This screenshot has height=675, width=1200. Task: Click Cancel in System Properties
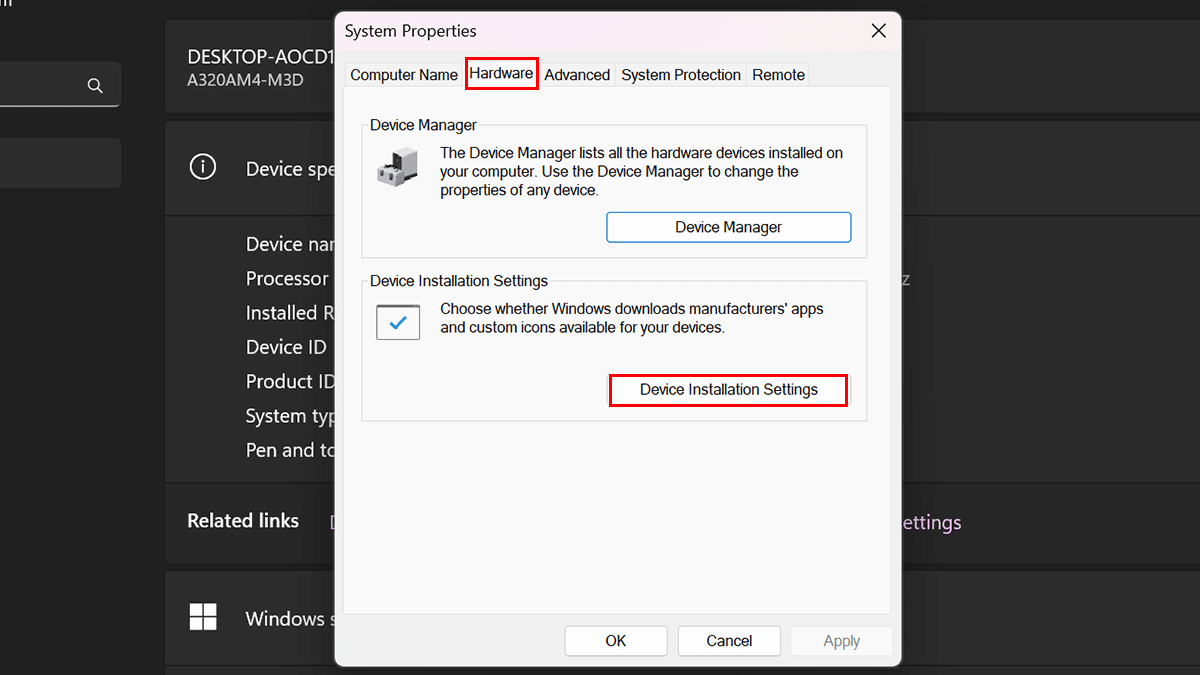729,641
